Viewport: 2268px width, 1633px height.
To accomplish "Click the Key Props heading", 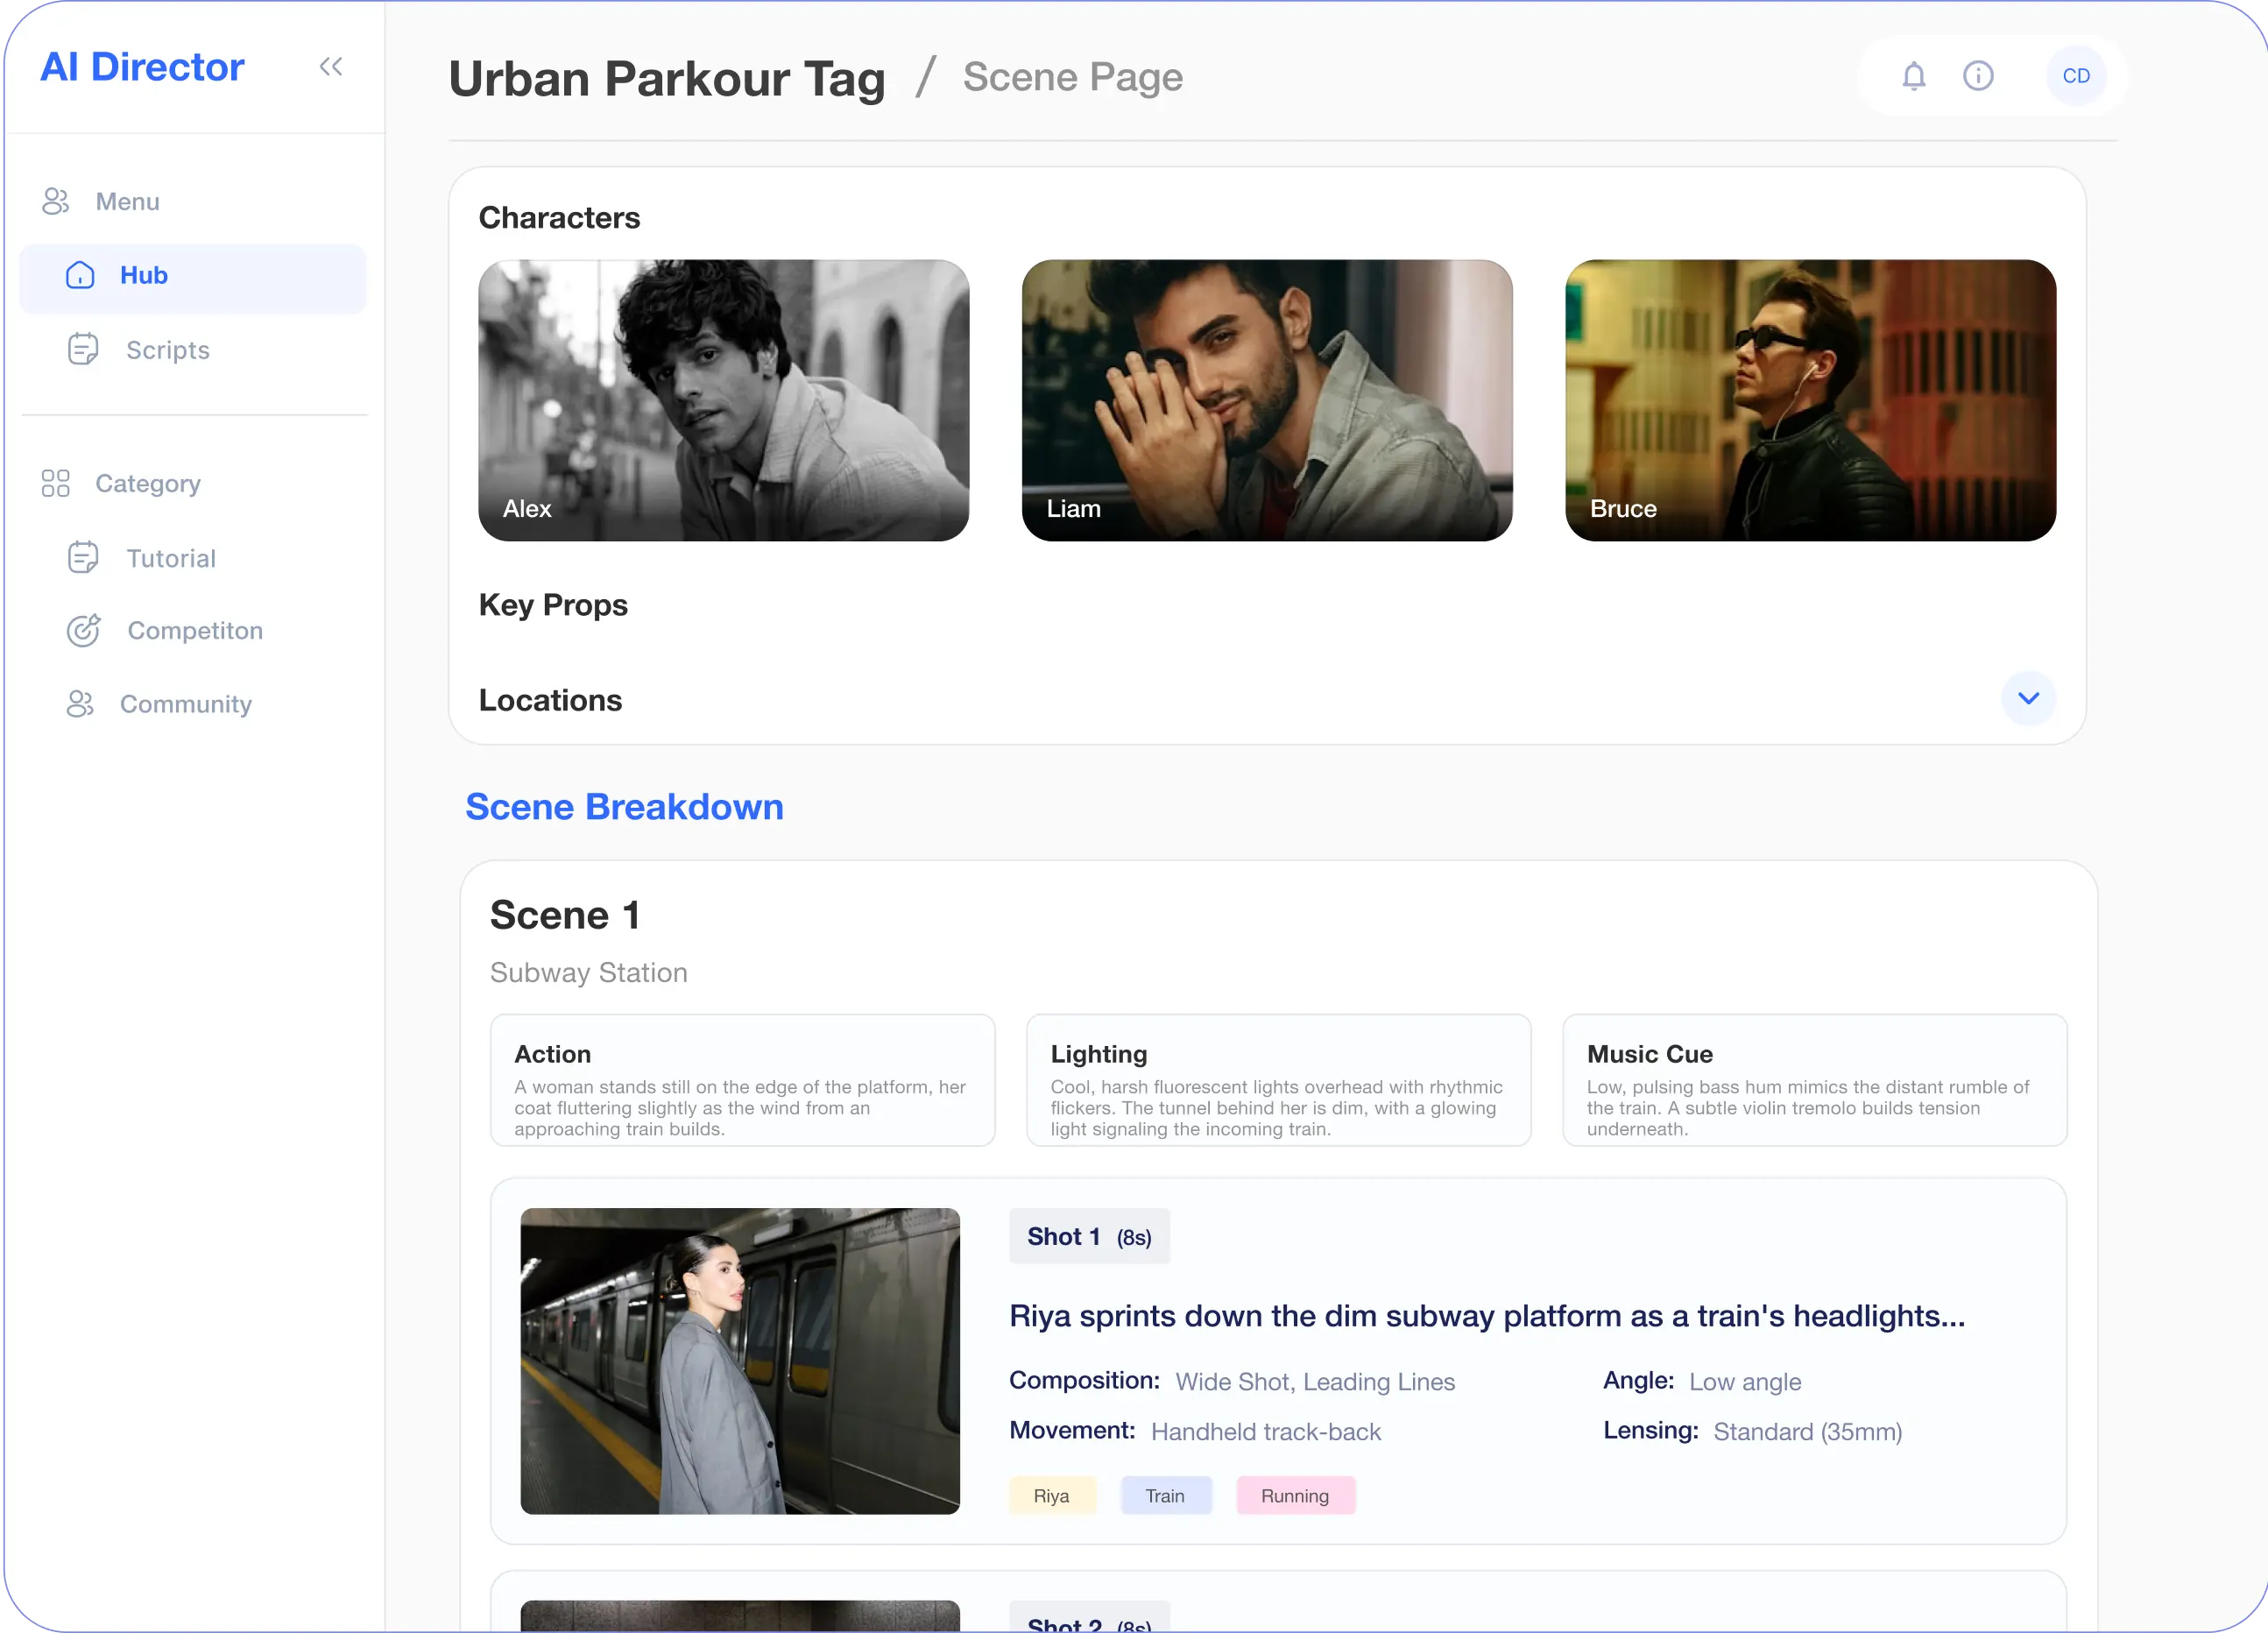I will [553, 605].
